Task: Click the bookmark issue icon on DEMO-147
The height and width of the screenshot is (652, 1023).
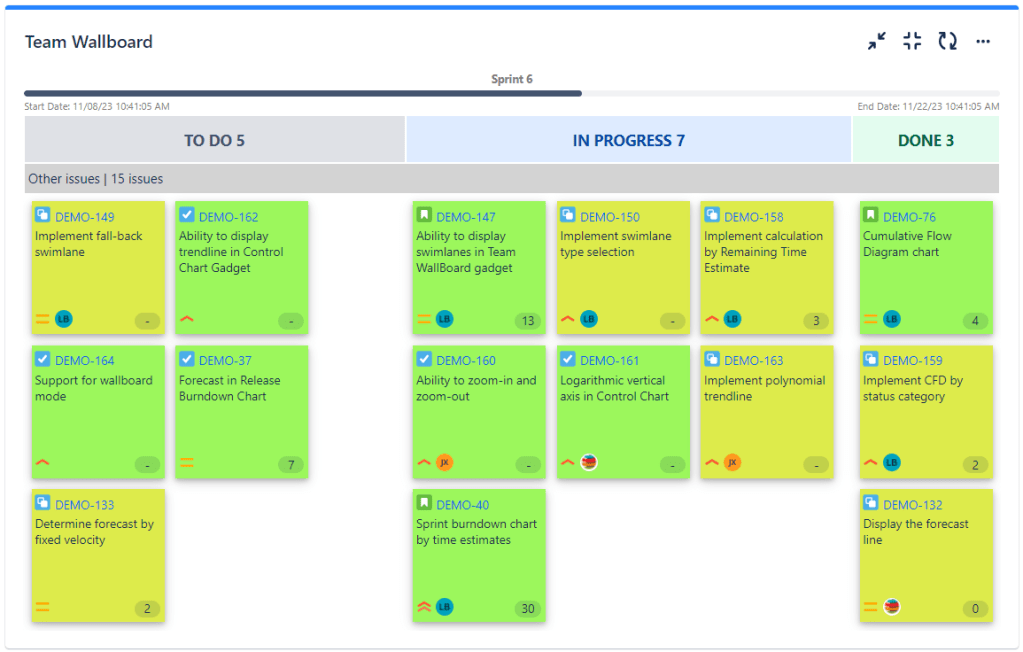Action: (x=423, y=216)
